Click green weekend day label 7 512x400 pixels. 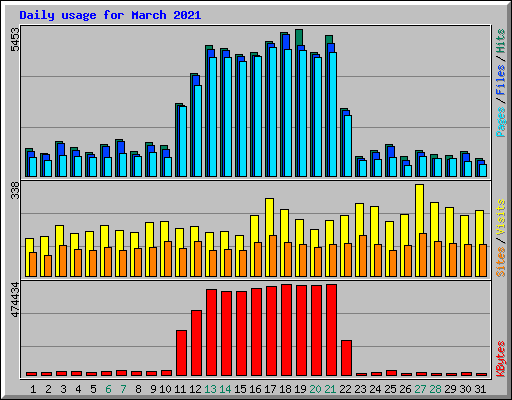point(123,389)
